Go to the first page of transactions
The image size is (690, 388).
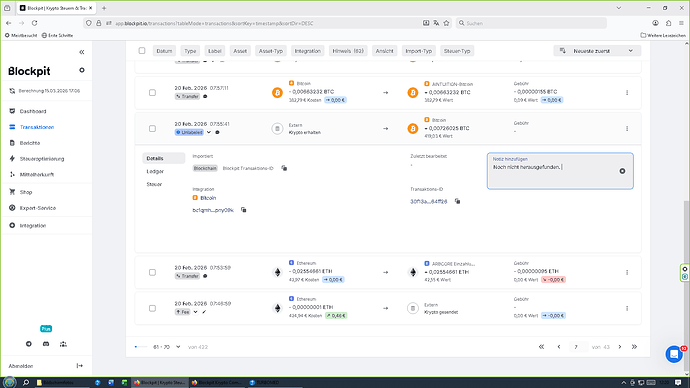541,347
